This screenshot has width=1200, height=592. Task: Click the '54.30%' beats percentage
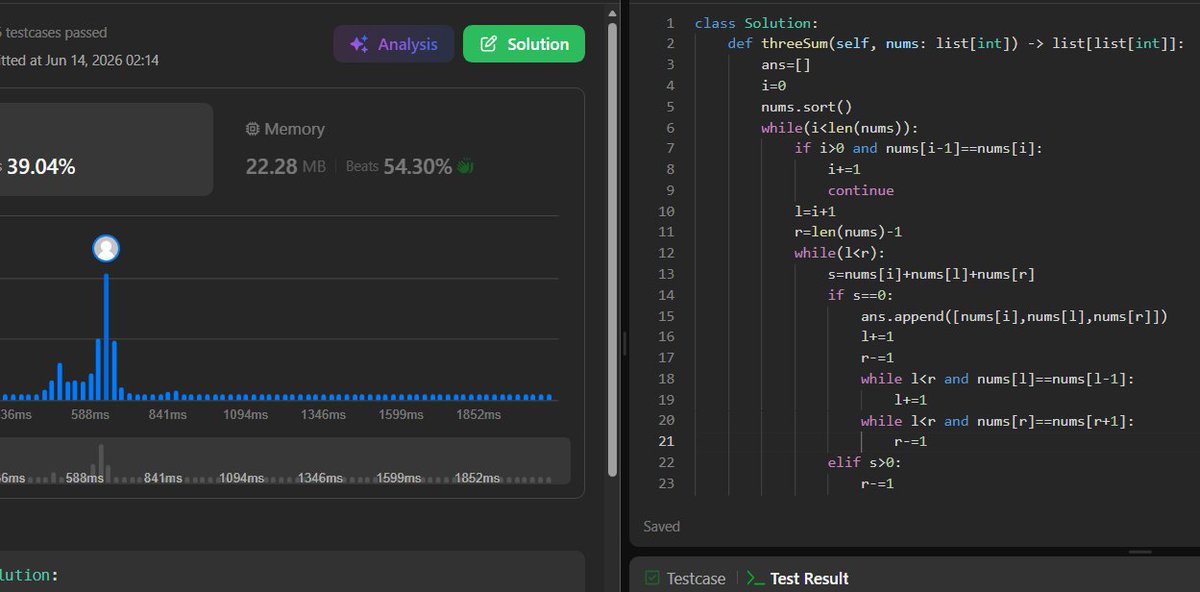417,167
